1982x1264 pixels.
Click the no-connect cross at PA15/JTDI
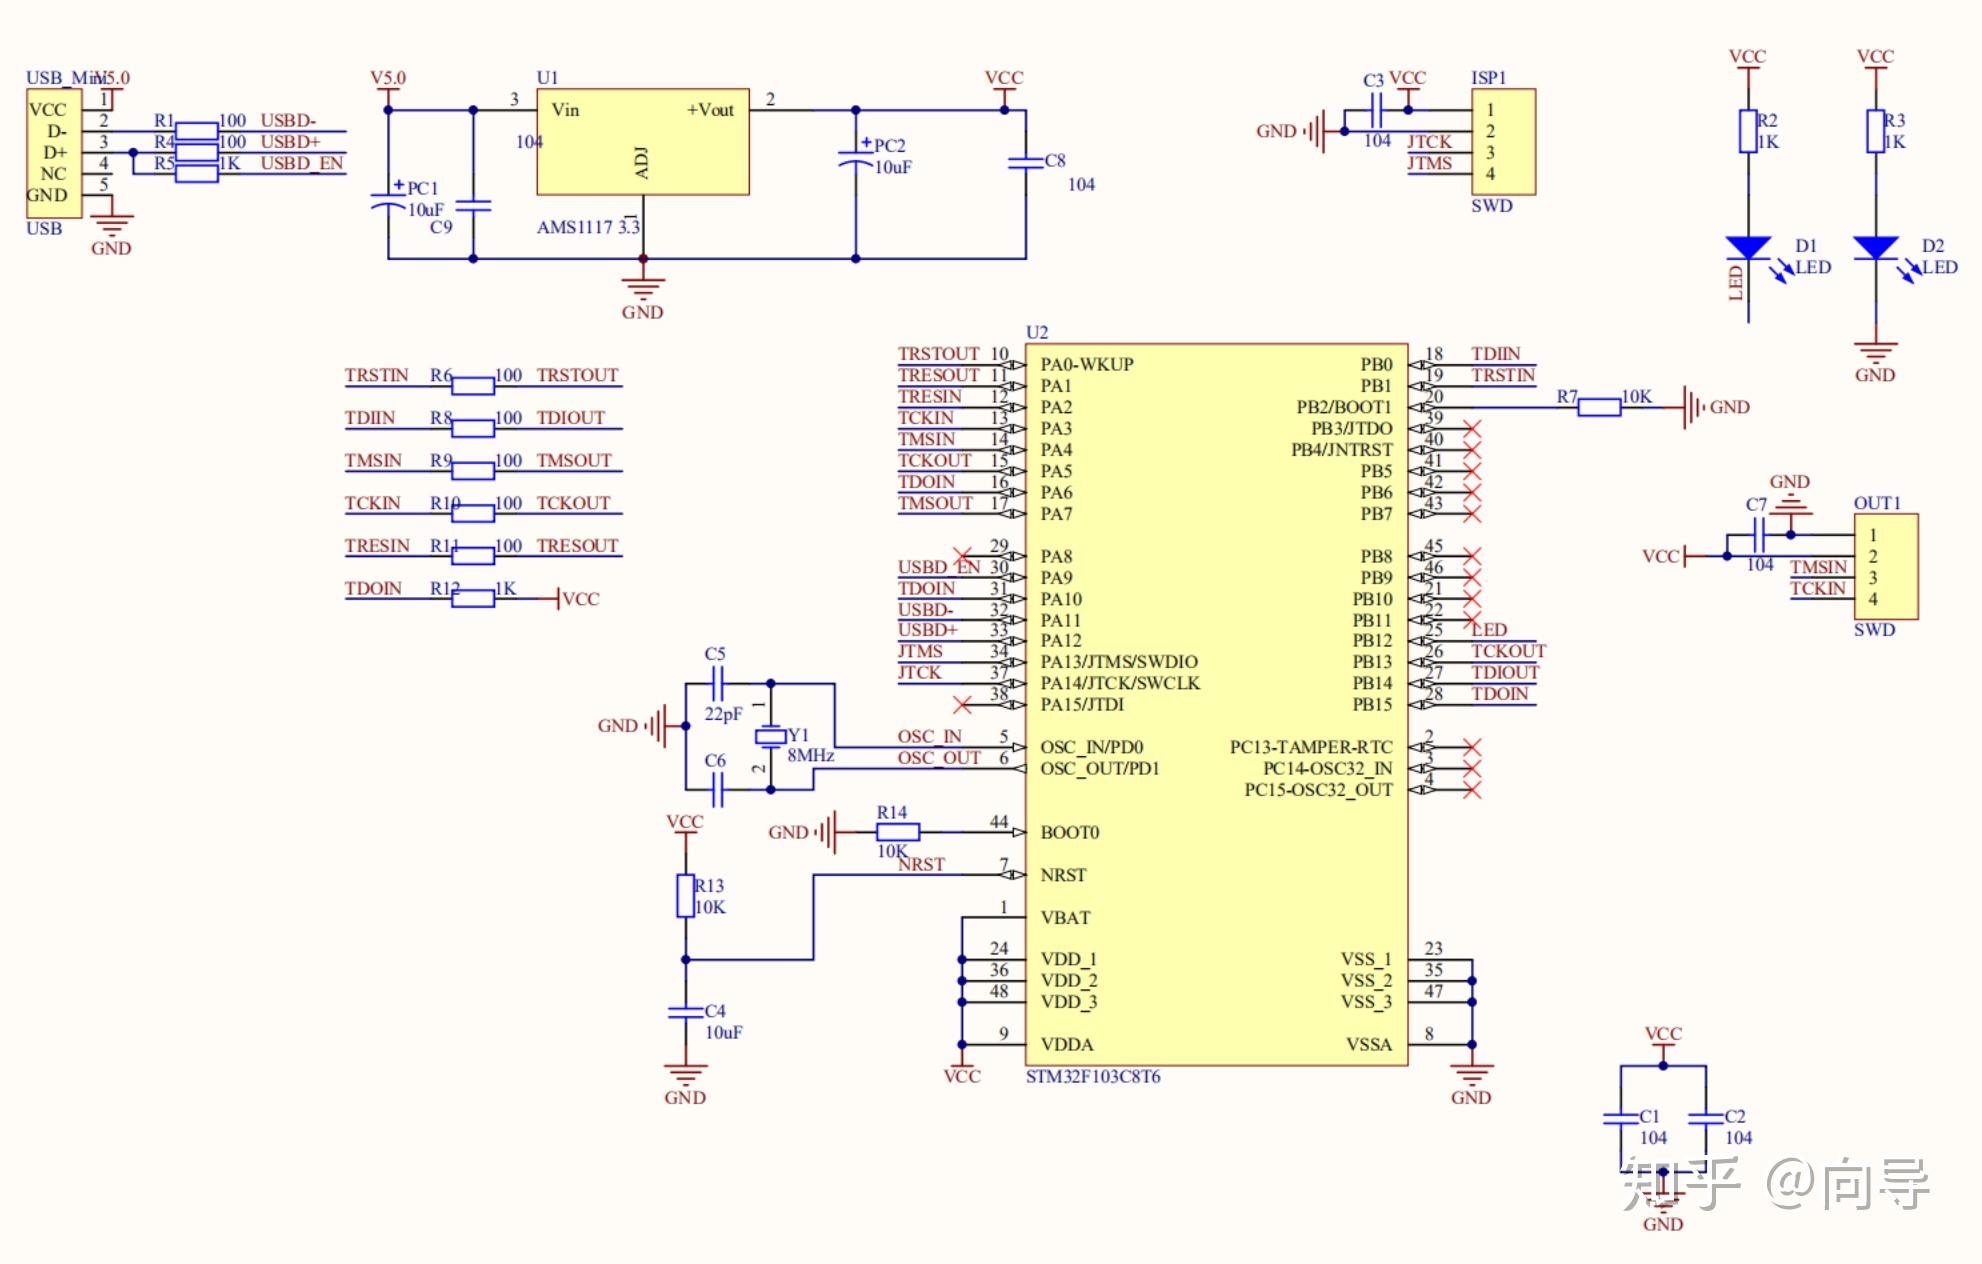coord(962,705)
